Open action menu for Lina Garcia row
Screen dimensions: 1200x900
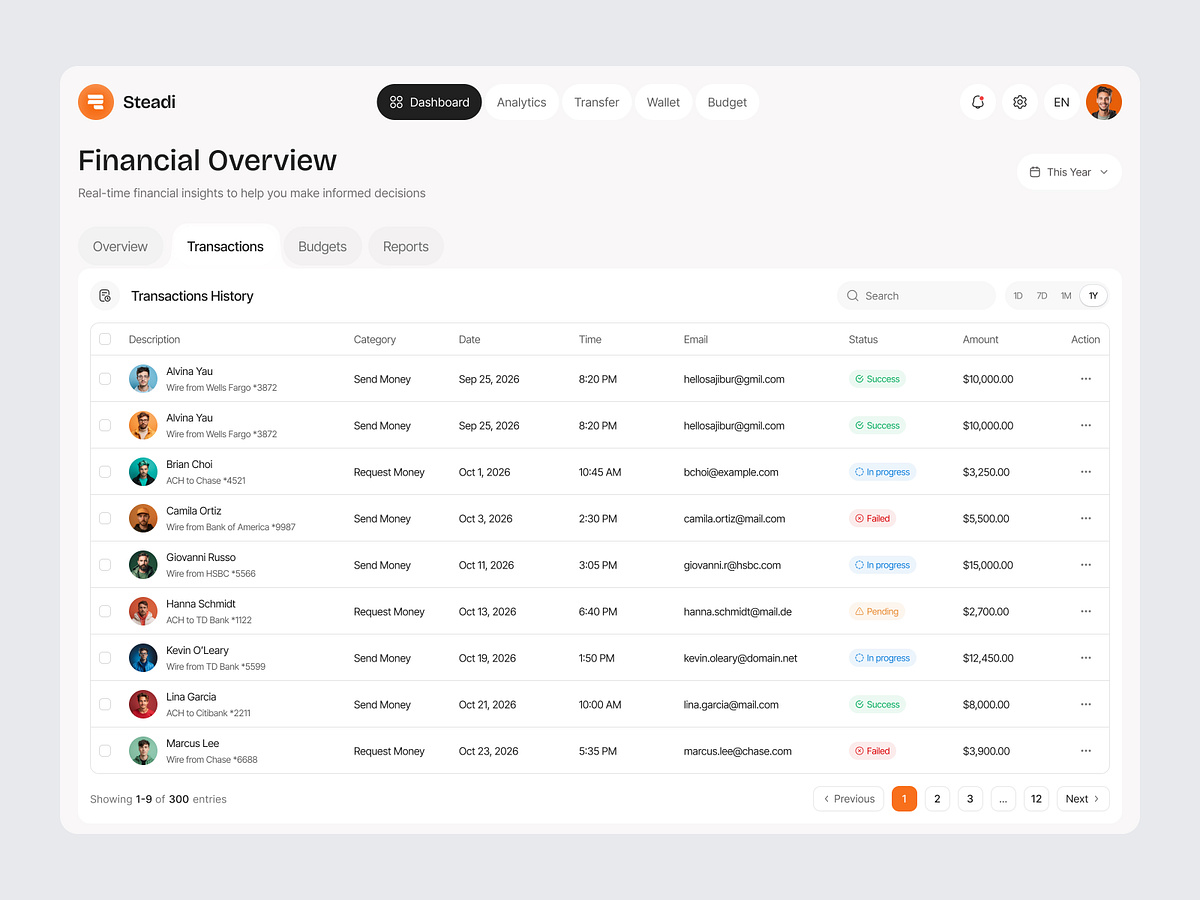[x=1086, y=704]
